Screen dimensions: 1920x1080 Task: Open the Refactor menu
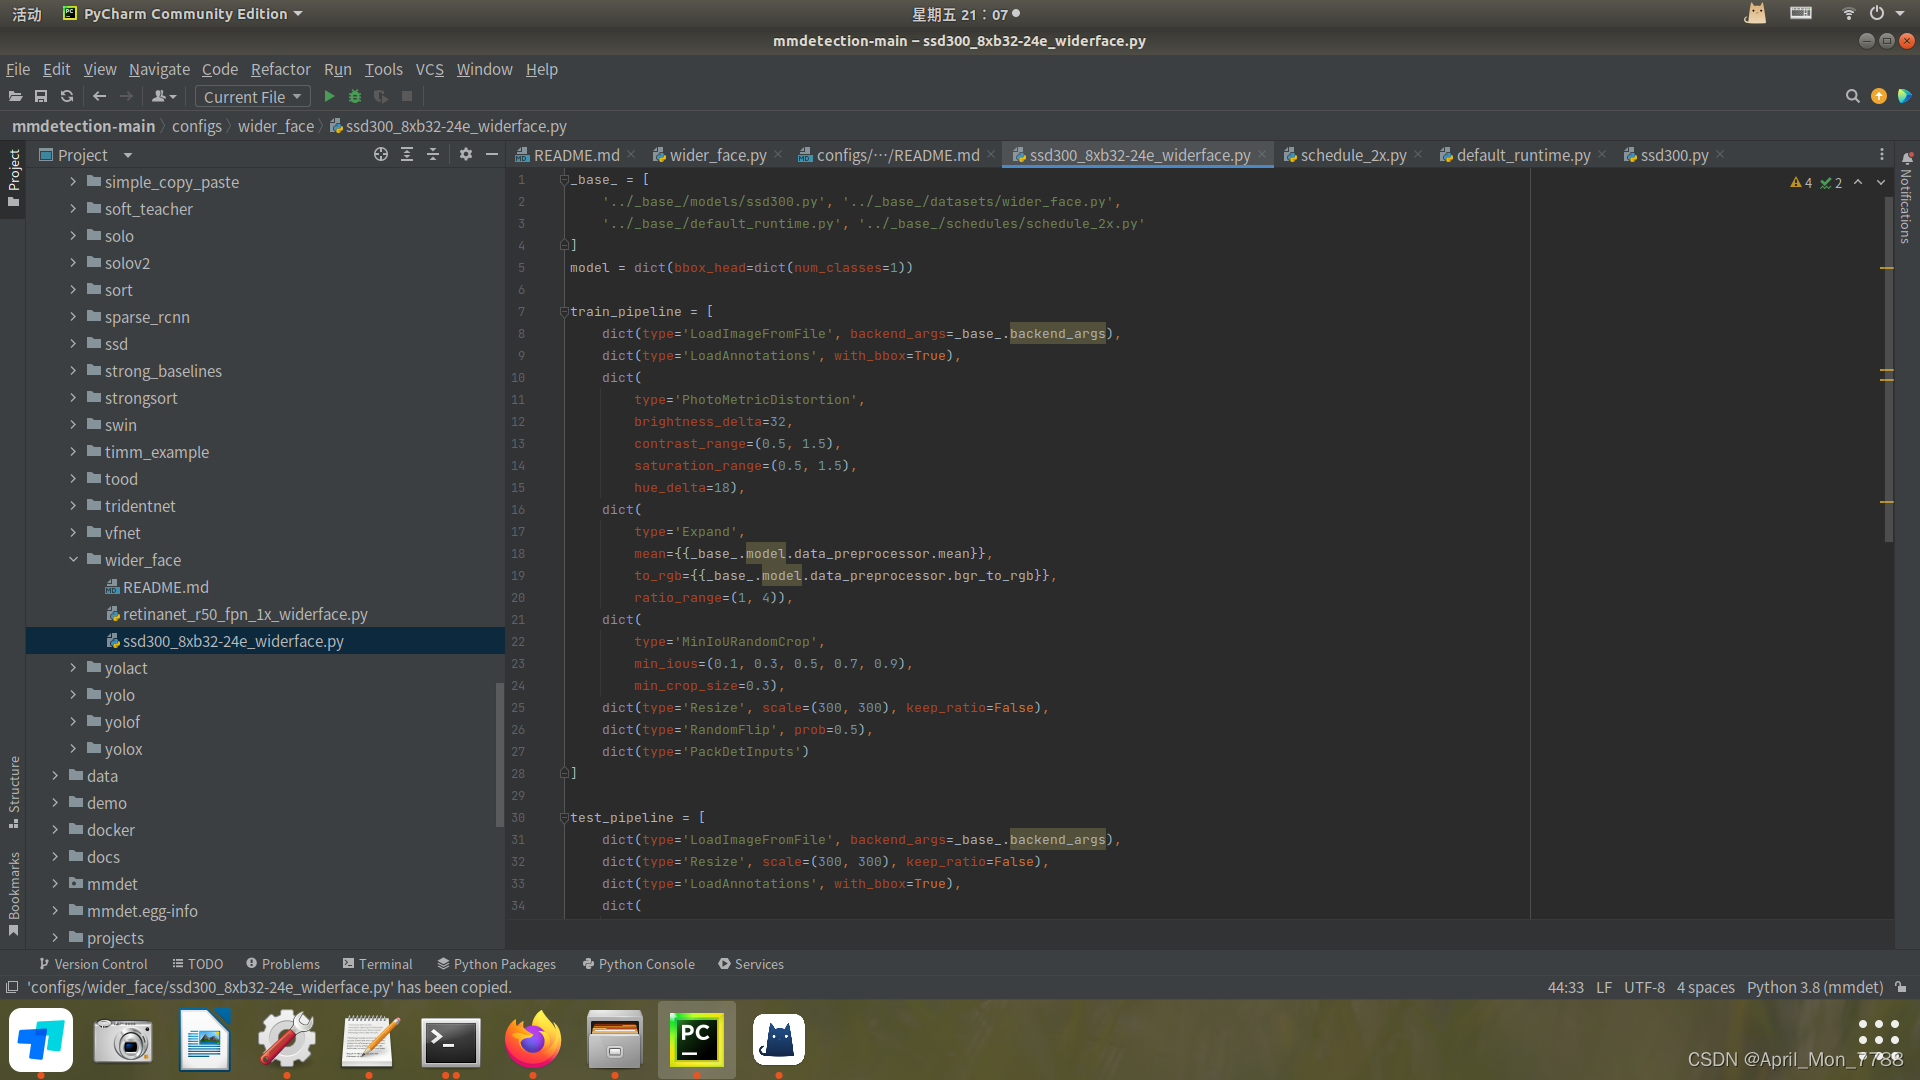pyautogui.click(x=280, y=69)
